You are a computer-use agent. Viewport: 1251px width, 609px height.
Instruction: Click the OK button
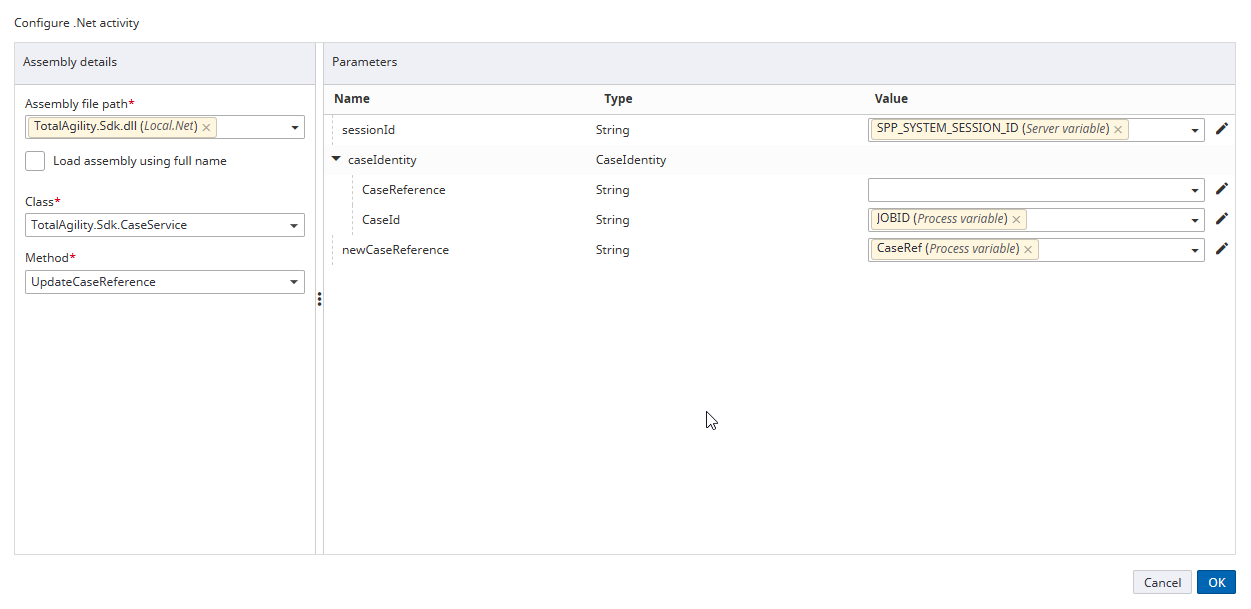pyautogui.click(x=1216, y=581)
